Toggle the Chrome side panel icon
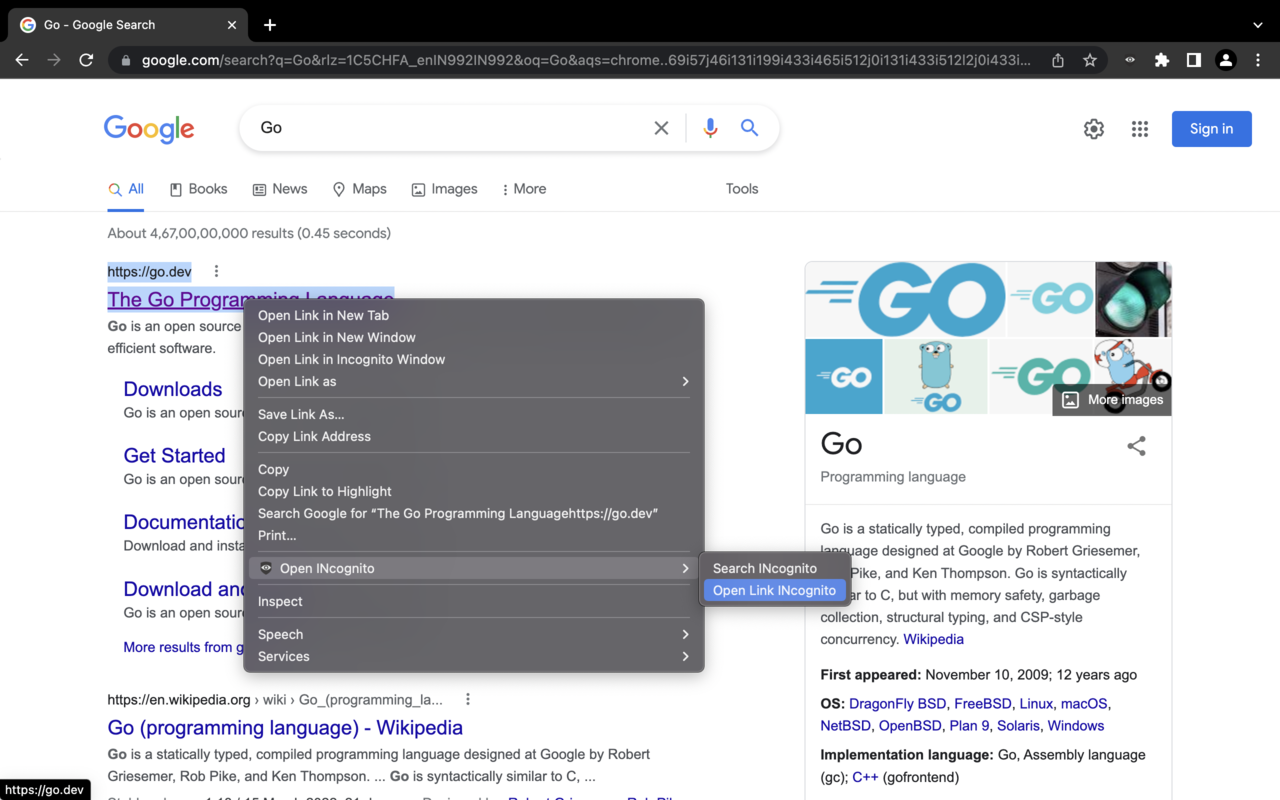The image size is (1280, 800). point(1194,60)
